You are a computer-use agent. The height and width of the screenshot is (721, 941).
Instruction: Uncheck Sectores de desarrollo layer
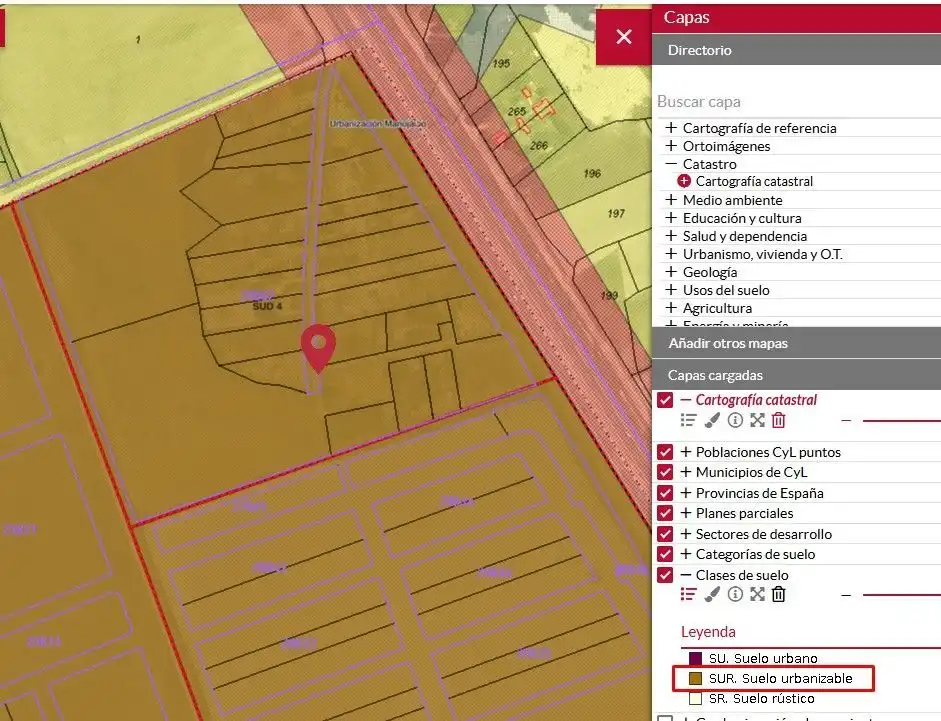(665, 534)
